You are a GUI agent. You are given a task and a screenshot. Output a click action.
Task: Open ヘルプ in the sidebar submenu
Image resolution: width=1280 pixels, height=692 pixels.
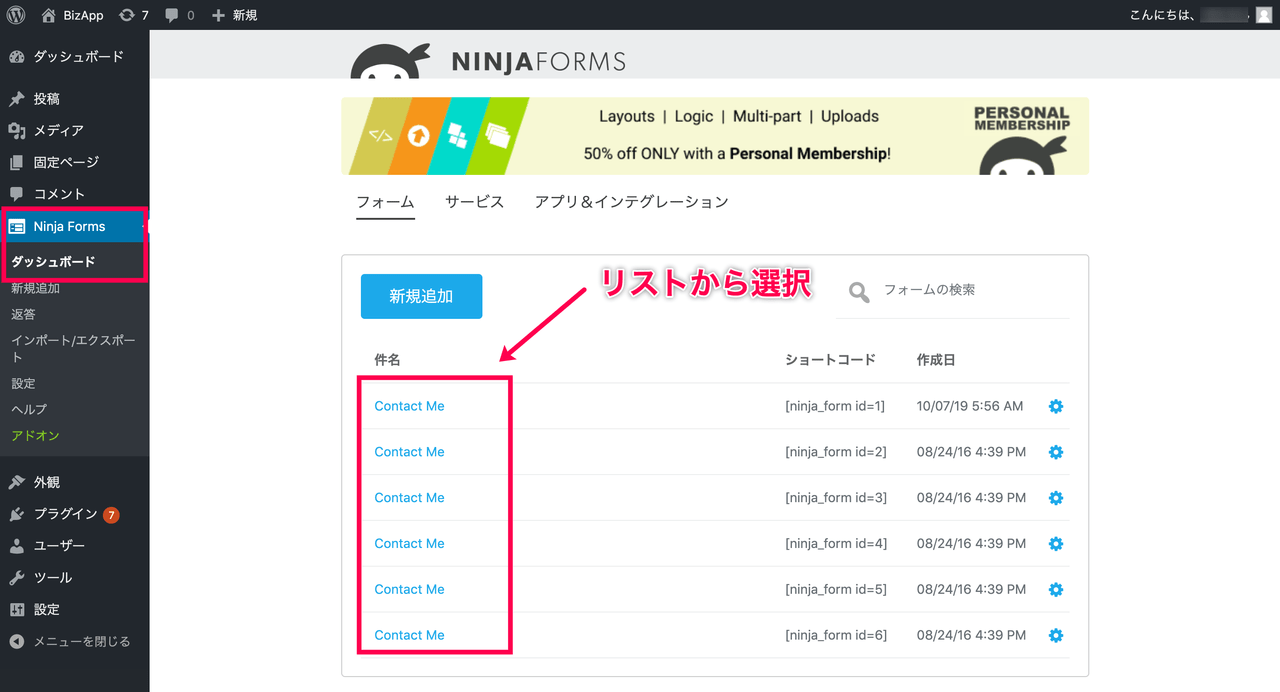29,409
